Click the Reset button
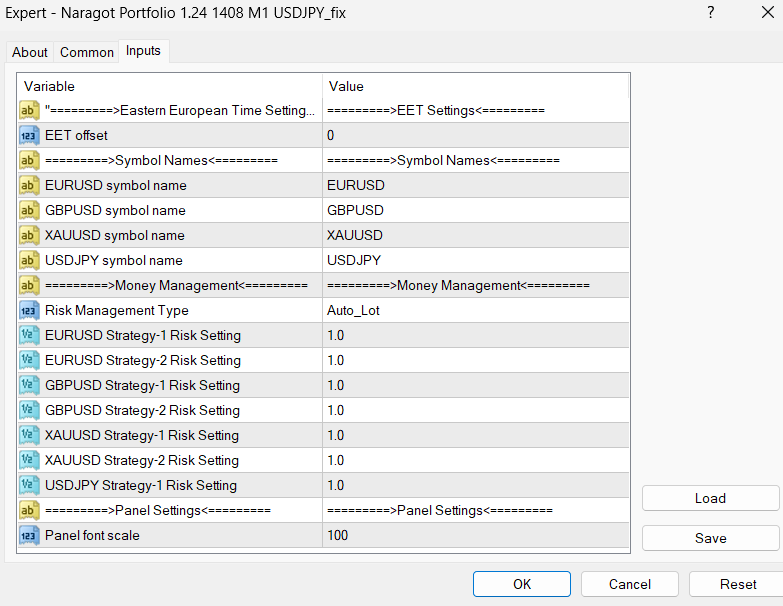This screenshot has width=783, height=606. click(x=738, y=584)
